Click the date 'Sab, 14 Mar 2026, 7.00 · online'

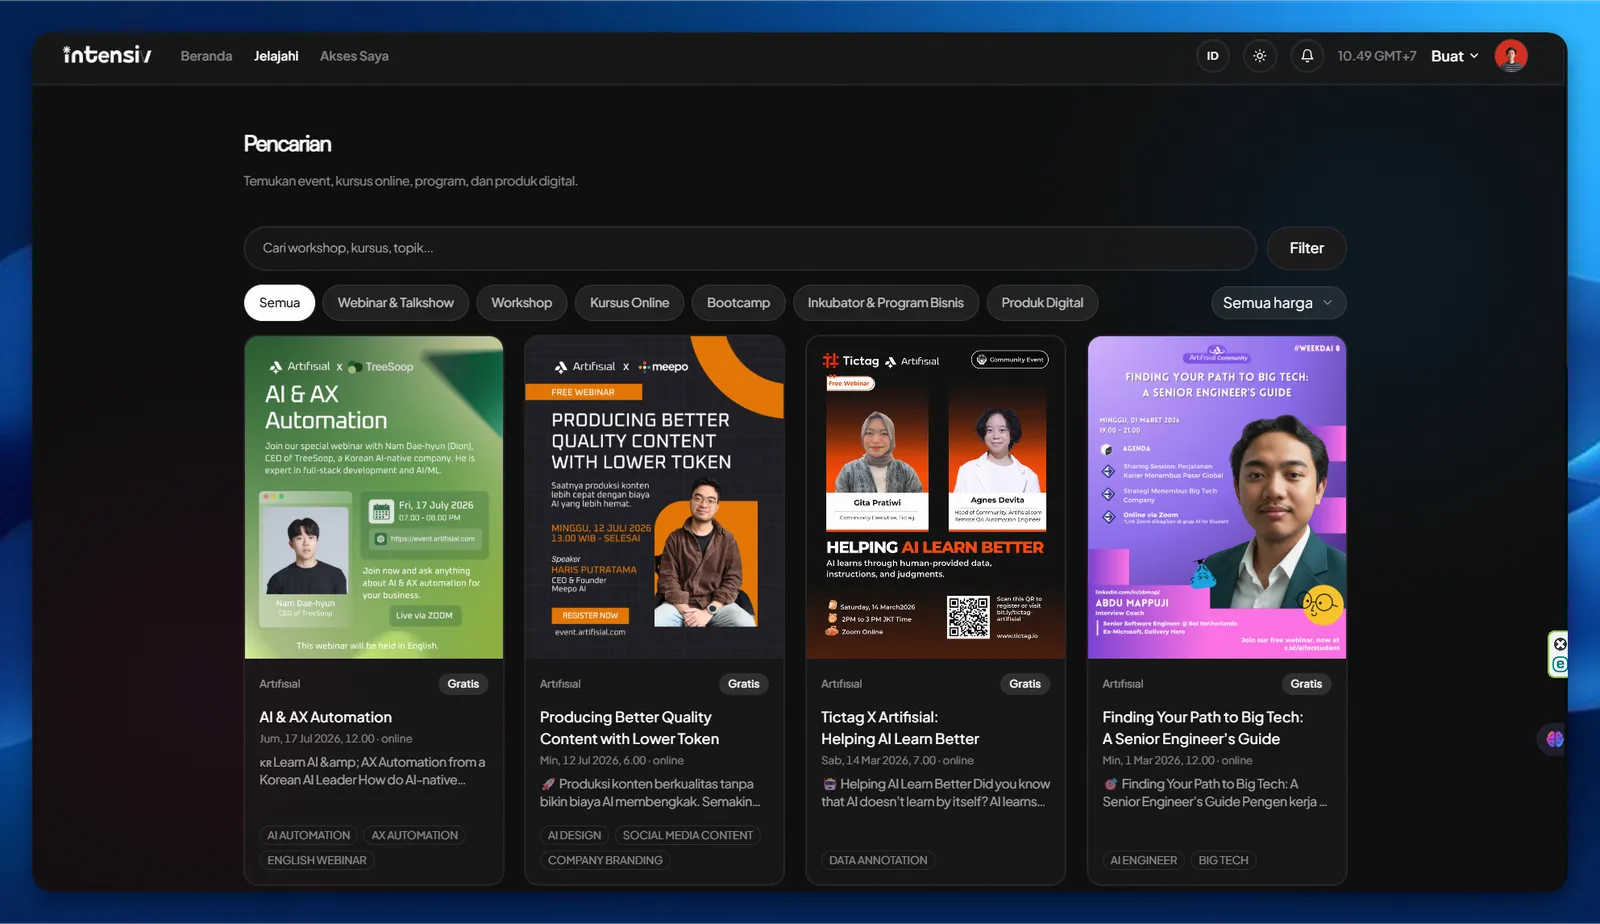pyautogui.click(x=897, y=761)
